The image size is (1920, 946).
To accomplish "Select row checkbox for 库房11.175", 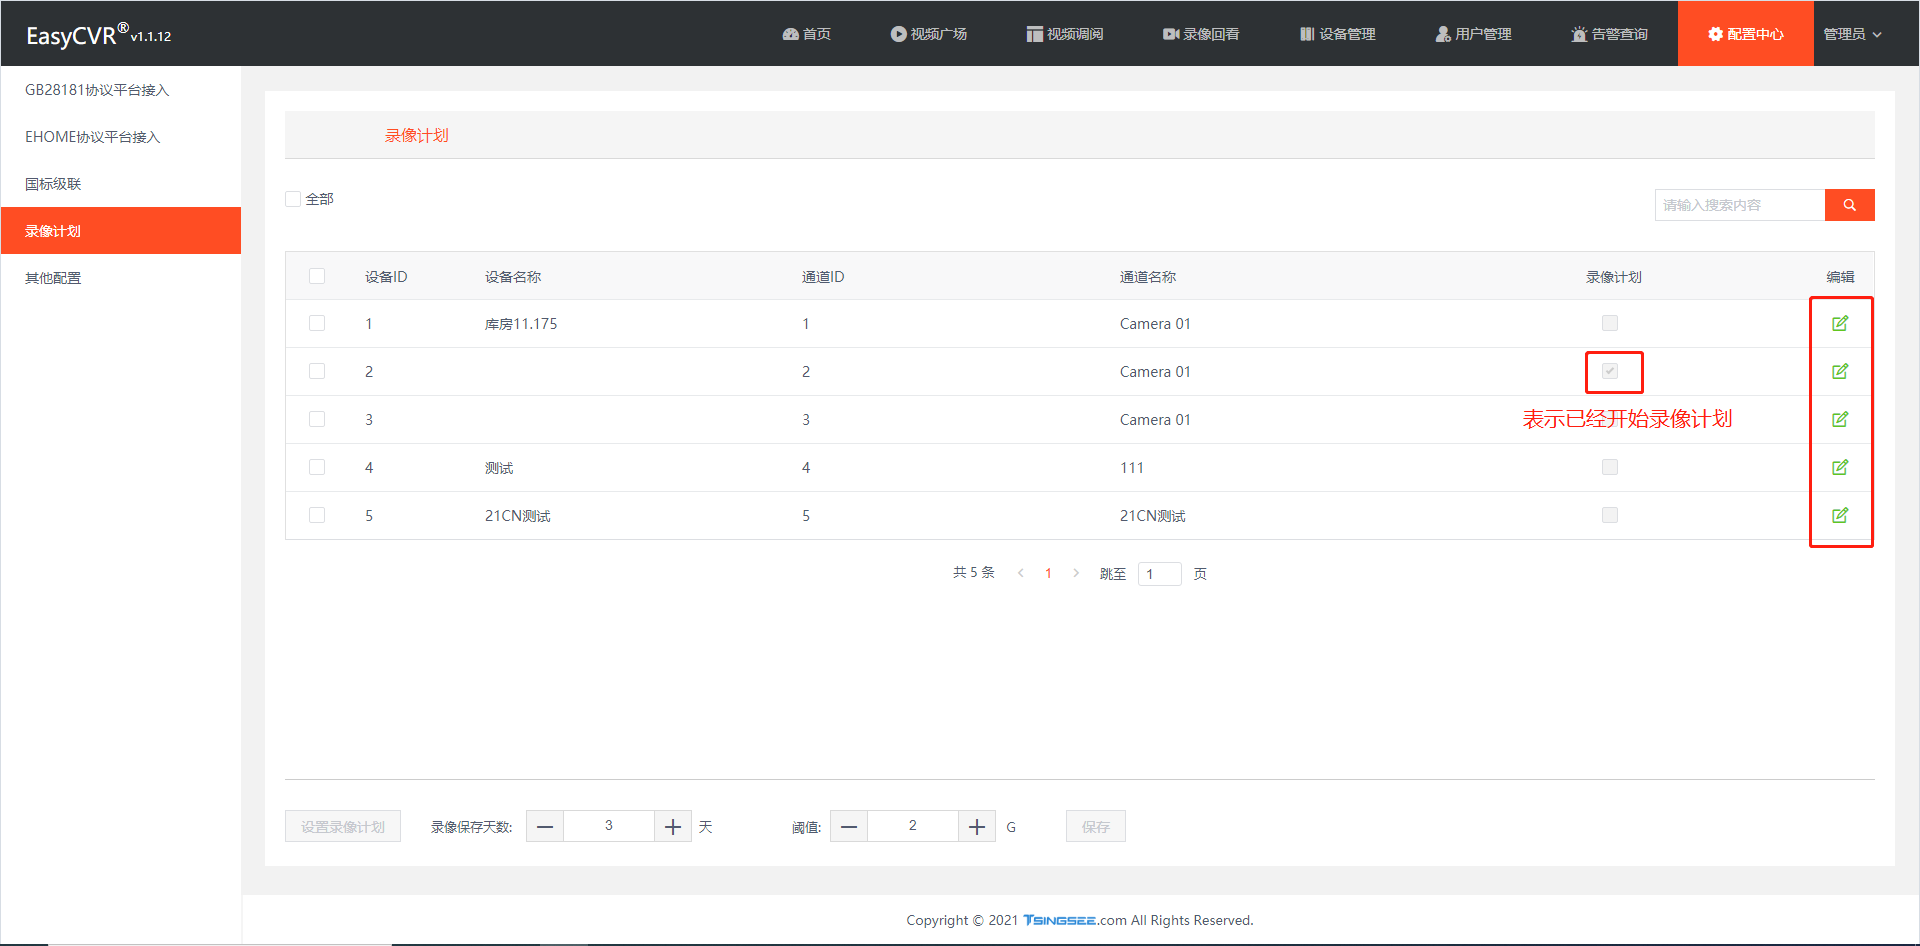I will click(x=317, y=323).
